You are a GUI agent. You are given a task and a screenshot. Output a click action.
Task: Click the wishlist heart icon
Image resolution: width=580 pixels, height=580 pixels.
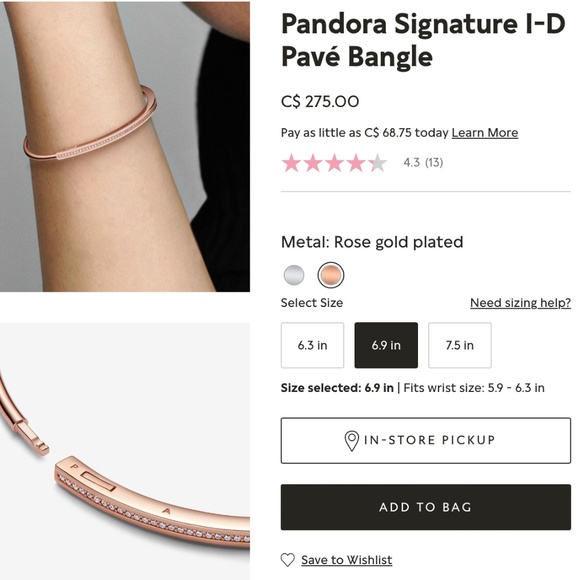(287, 560)
